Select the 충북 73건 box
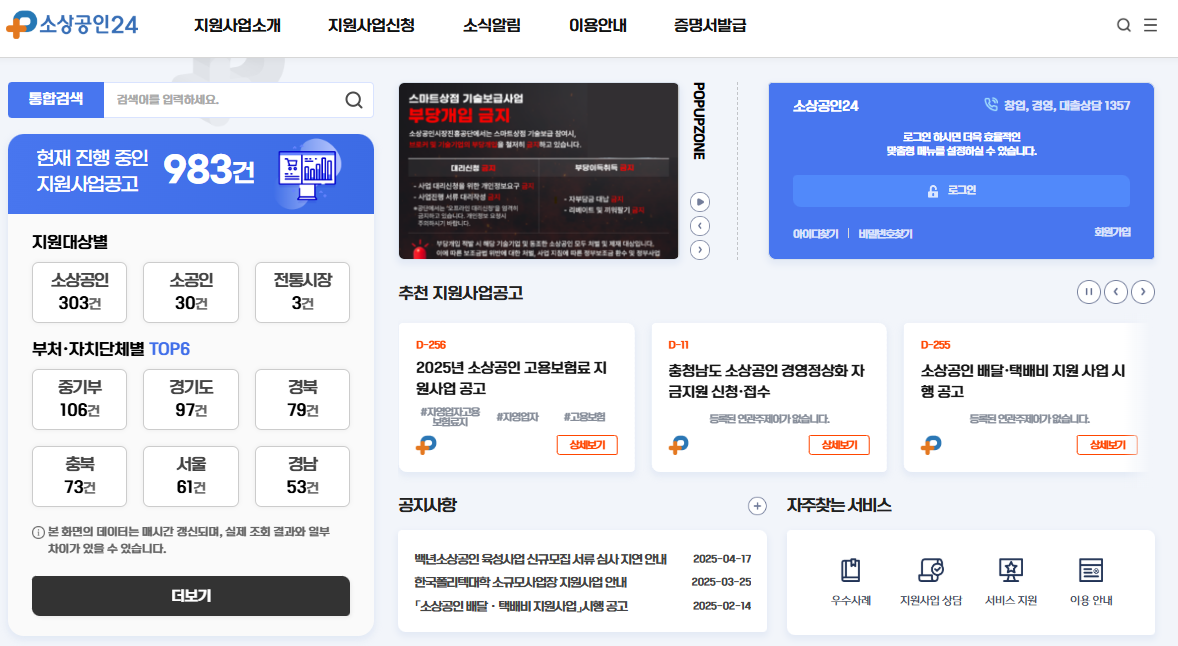Image resolution: width=1178 pixels, height=646 pixels. 80,476
